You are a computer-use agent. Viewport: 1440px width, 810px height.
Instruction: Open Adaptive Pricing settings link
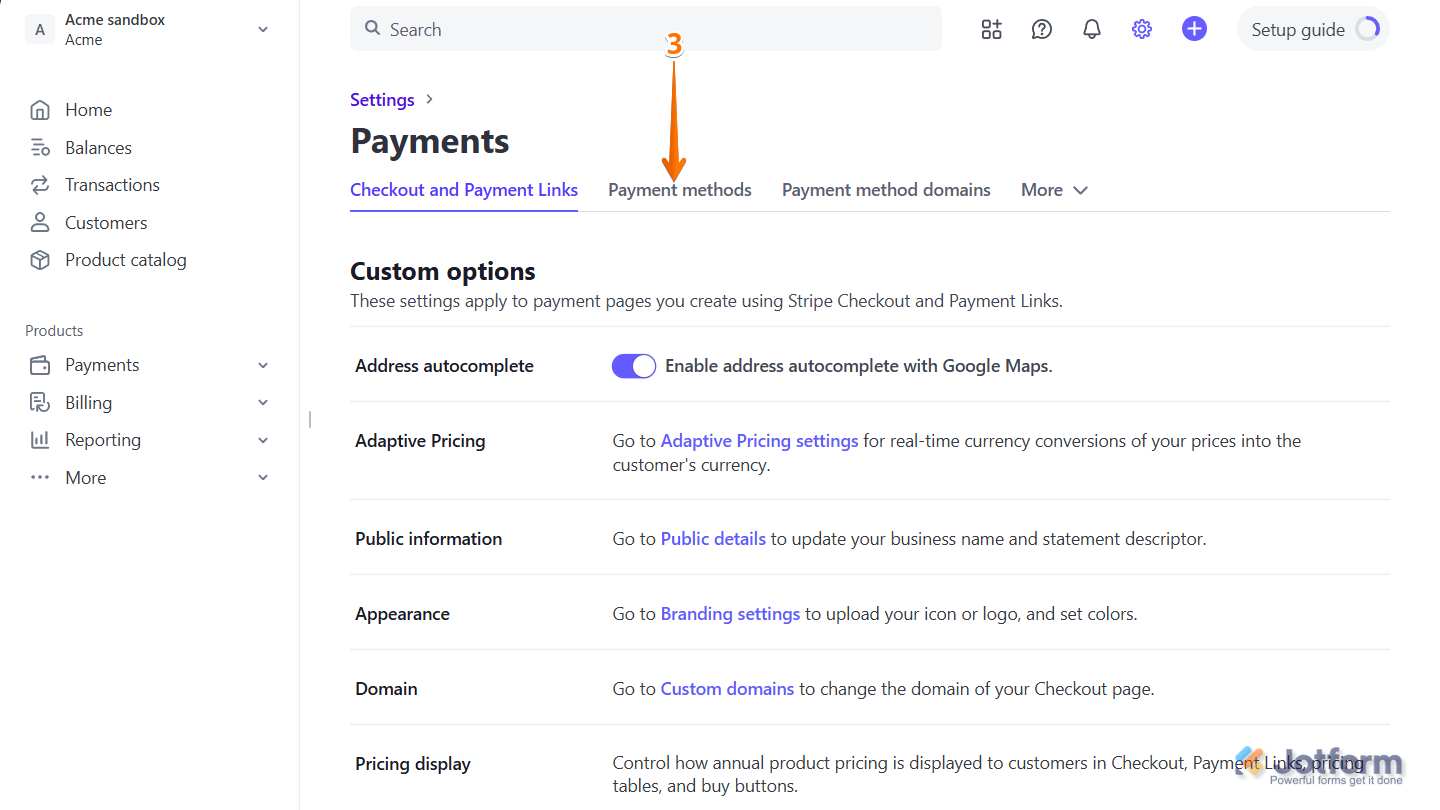(759, 440)
